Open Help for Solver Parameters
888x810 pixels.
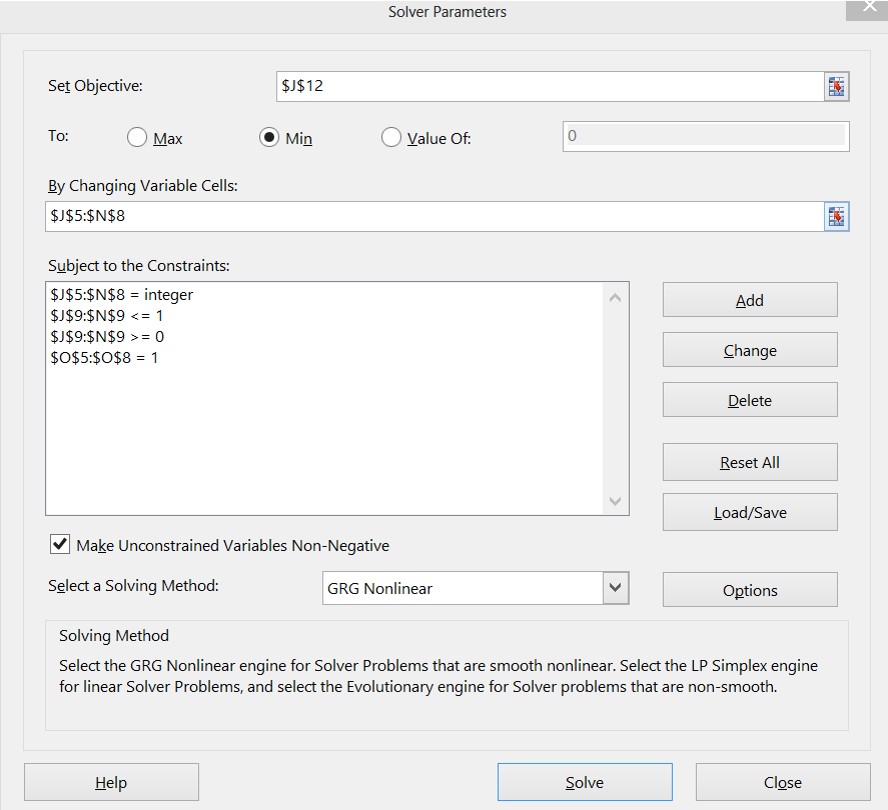[x=111, y=782]
